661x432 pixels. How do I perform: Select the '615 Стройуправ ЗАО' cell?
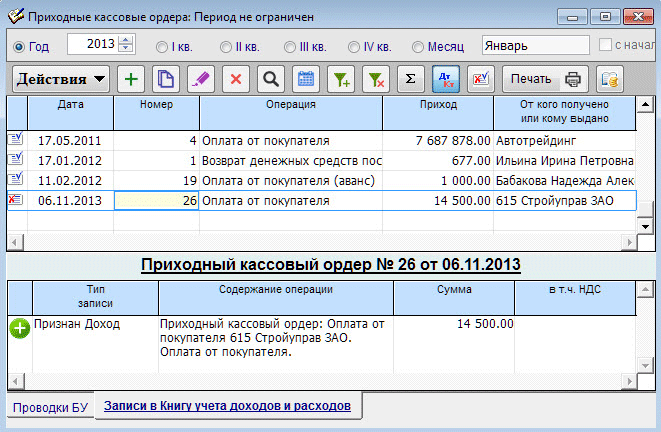click(564, 201)
